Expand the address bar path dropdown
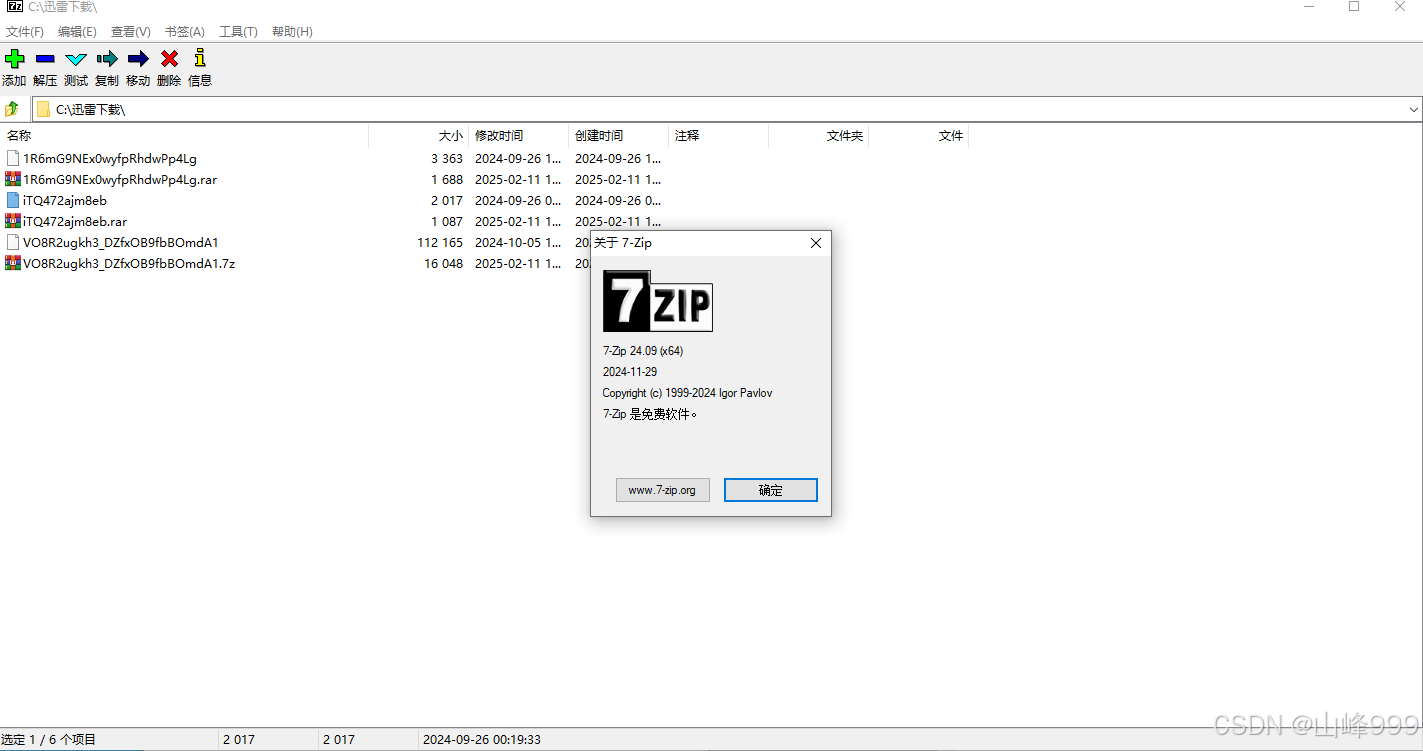Viewport: 1423px width, 751px height. (x=1413, y=109)
